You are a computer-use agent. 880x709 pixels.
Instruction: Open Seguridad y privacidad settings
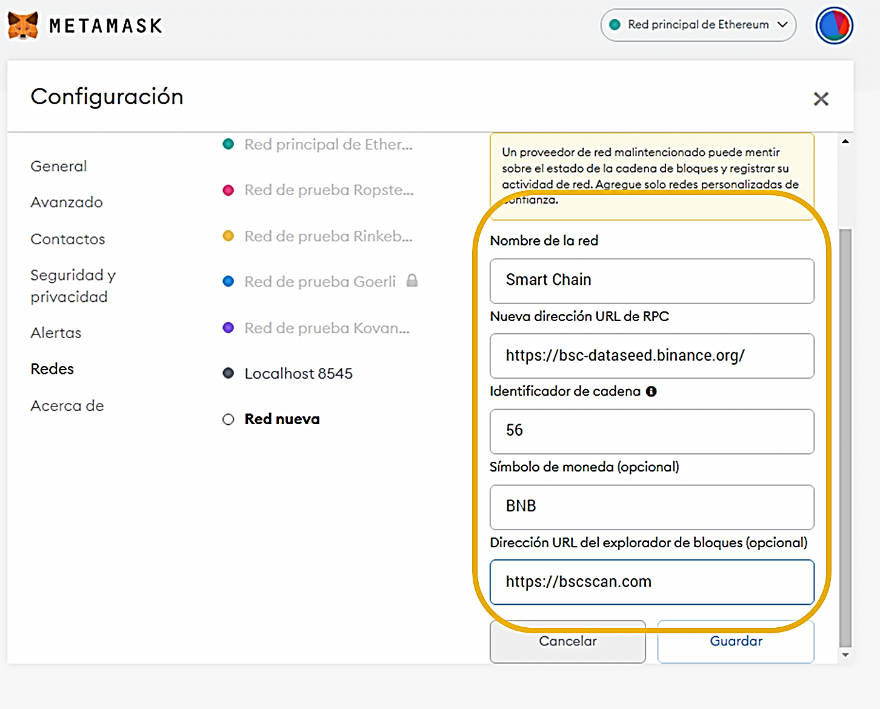click(x=73, y=286)
